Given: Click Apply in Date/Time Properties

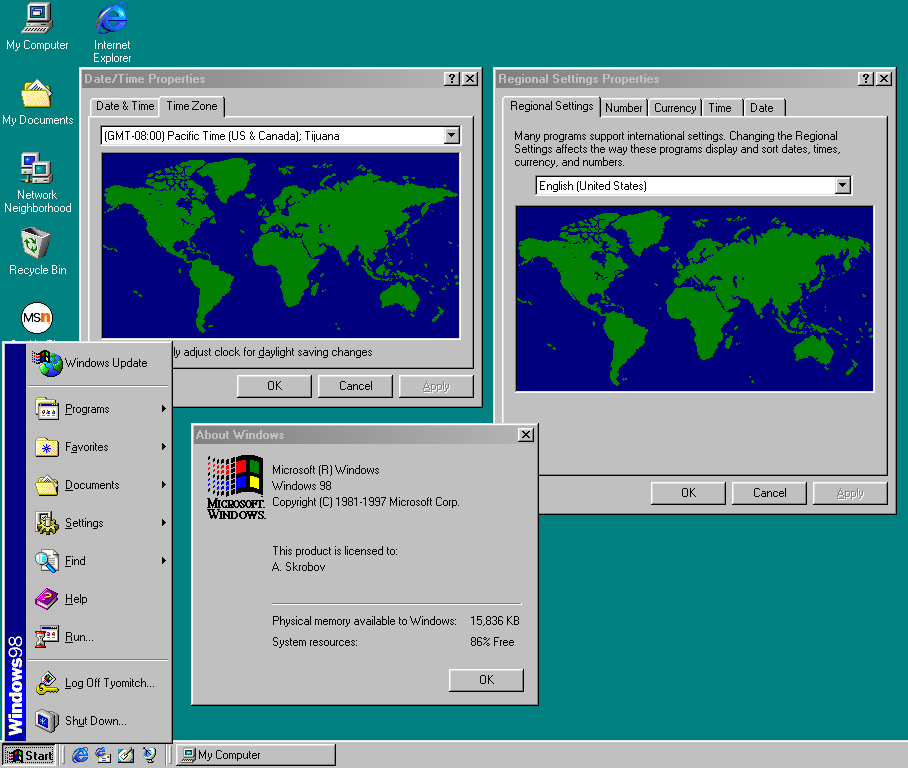Looking at the screenshot, I should click(x=436, y=386).
